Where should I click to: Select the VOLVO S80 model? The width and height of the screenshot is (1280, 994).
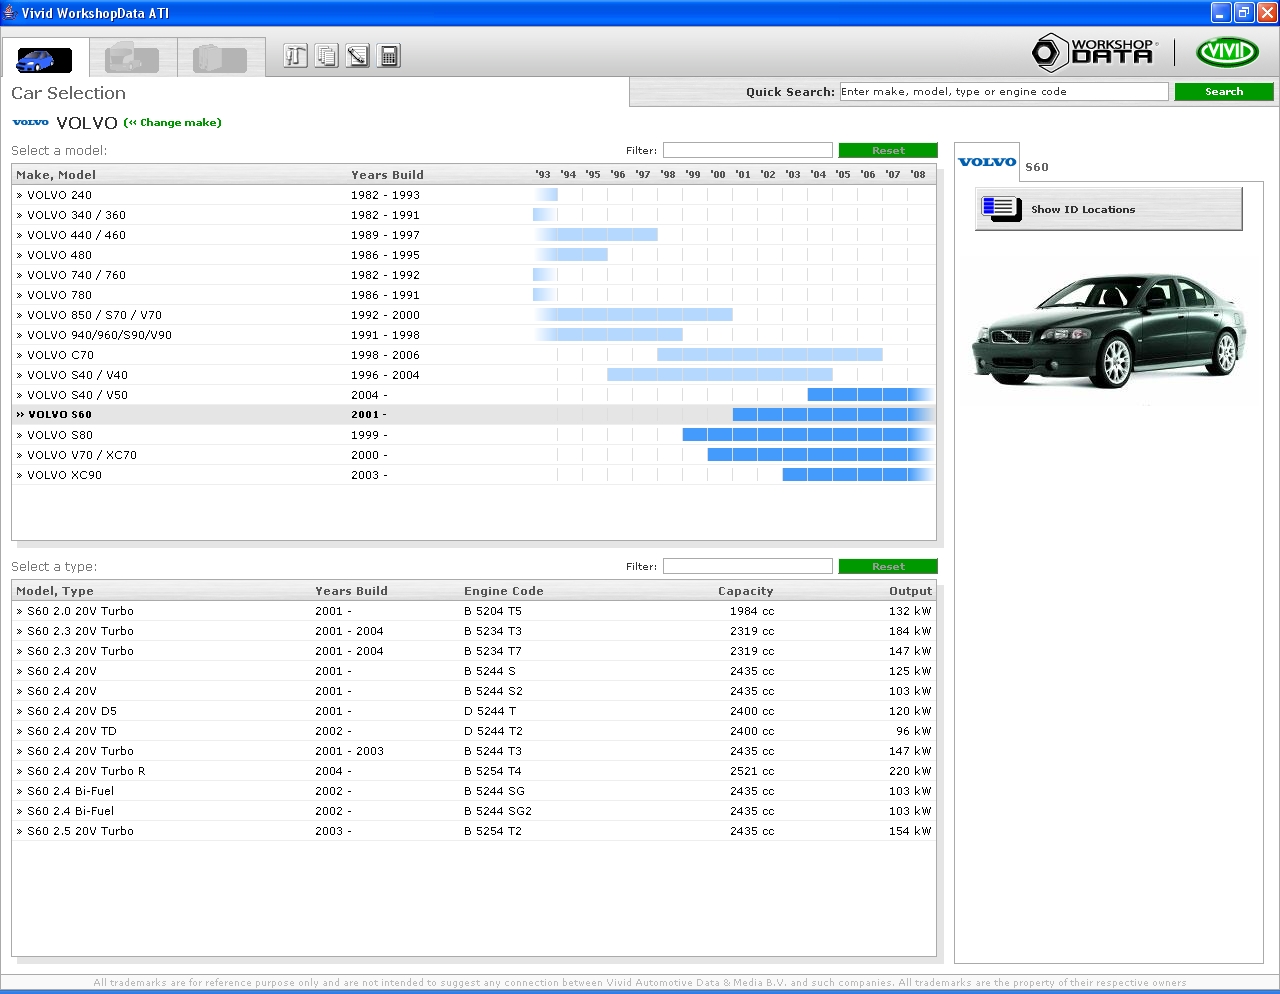point(474,435)
